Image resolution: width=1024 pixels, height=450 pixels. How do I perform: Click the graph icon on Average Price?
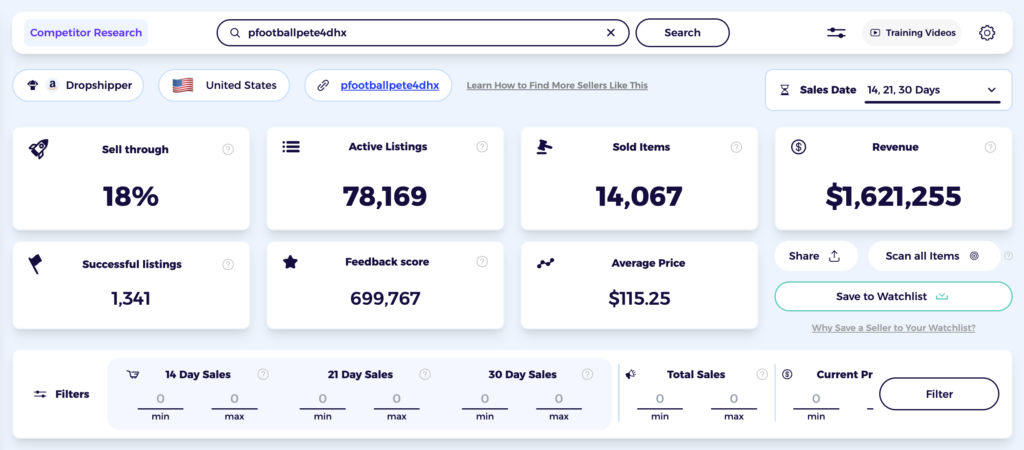point(545,263)
